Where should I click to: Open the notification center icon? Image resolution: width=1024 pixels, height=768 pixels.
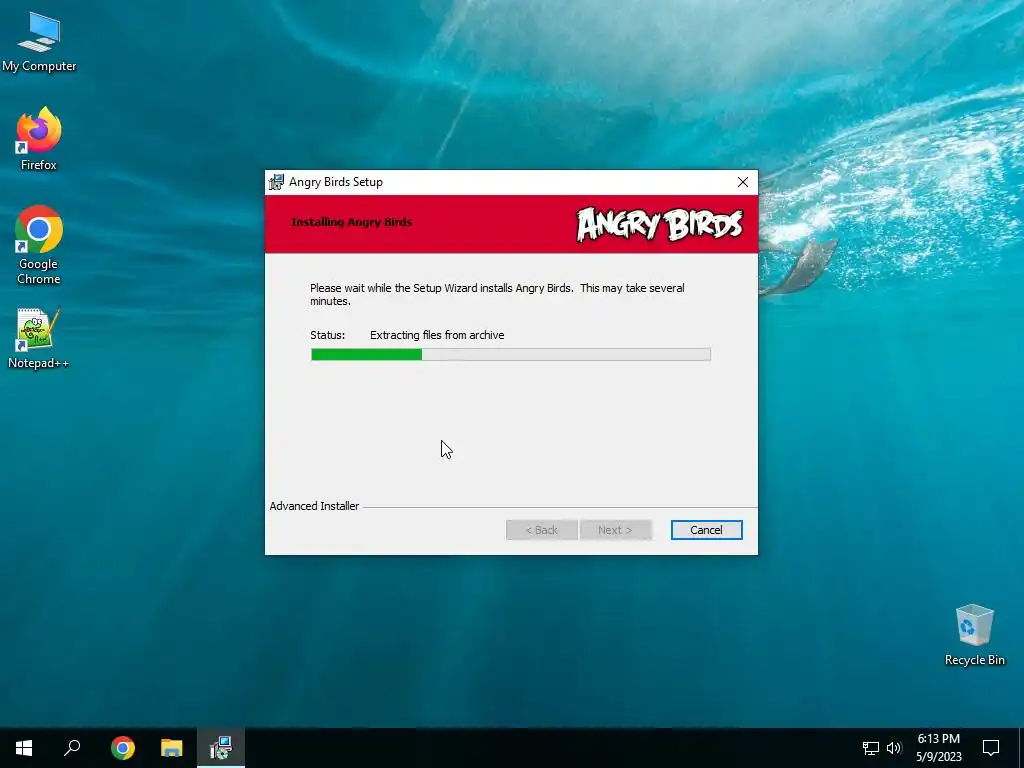point(991,748)
